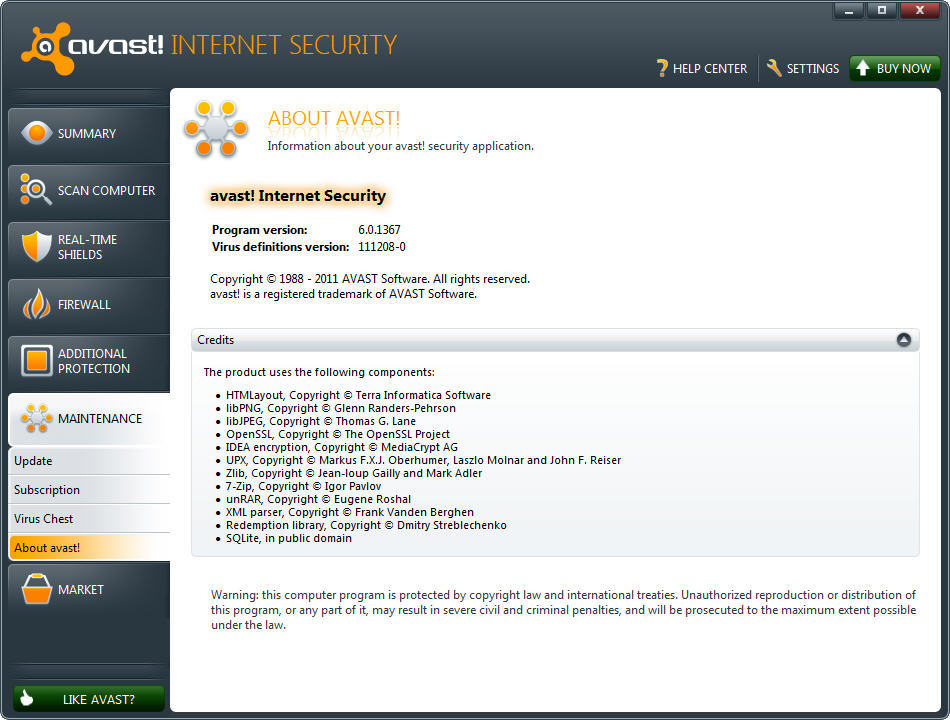
Task: Click the Redemption library credit line
Action: (x=366, y=525)
